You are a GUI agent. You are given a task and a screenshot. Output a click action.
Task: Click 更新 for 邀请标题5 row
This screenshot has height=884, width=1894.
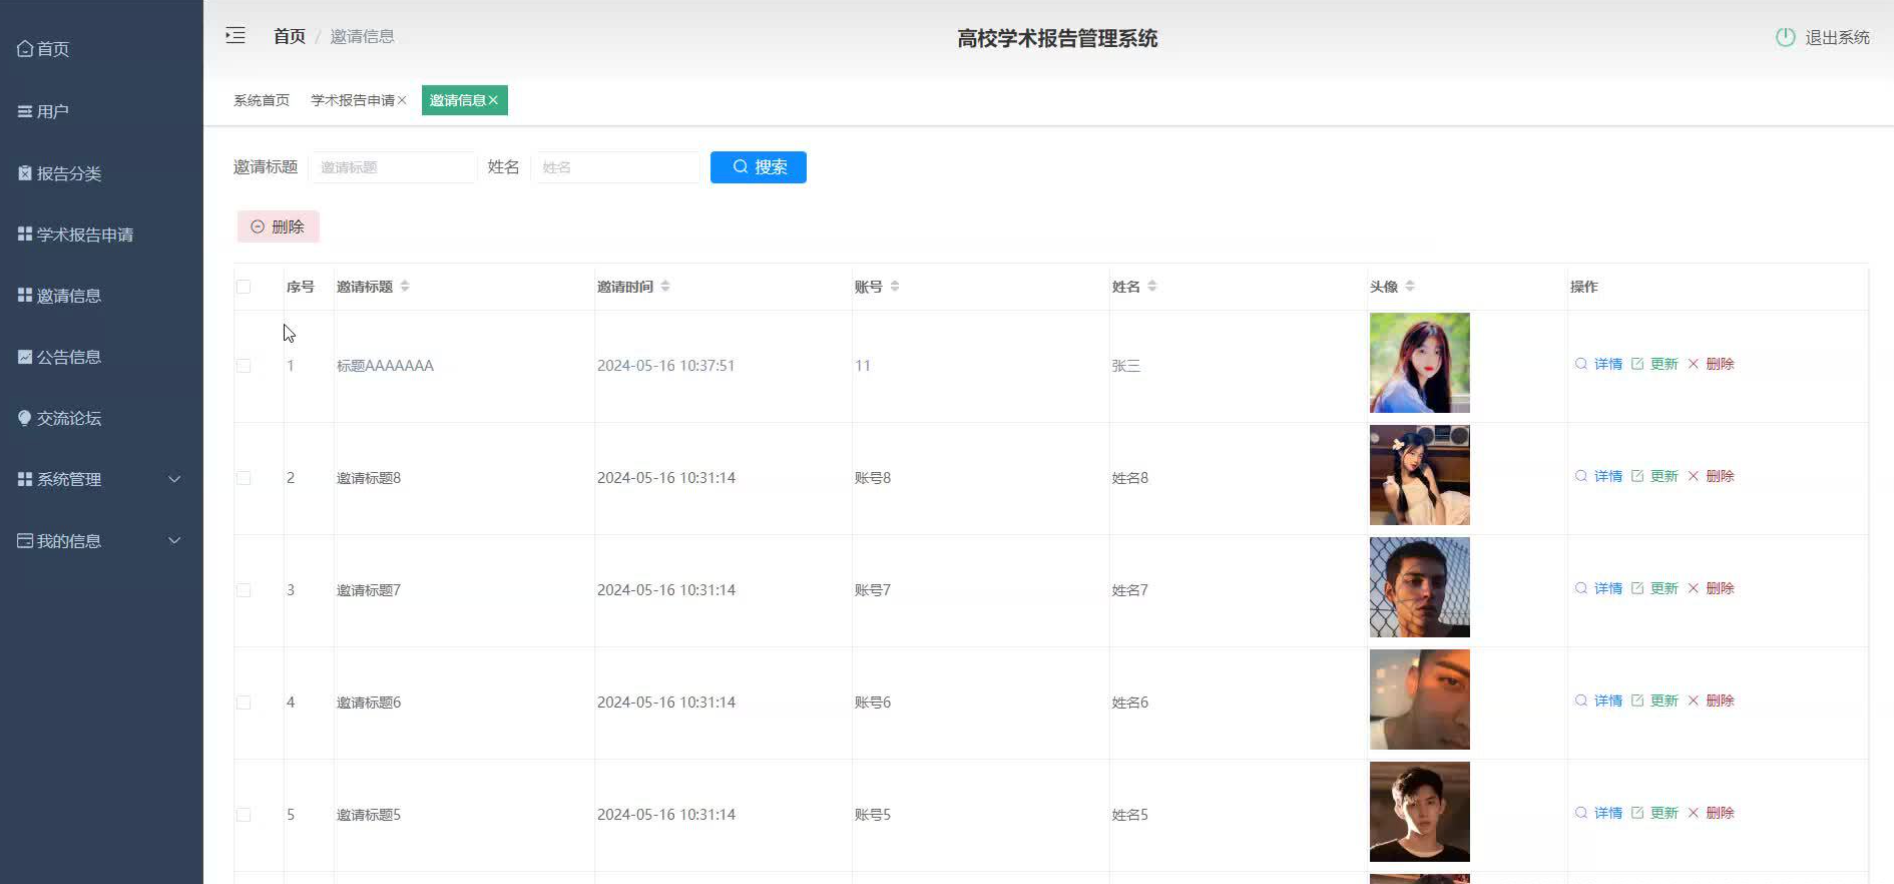click(1655, 813)
